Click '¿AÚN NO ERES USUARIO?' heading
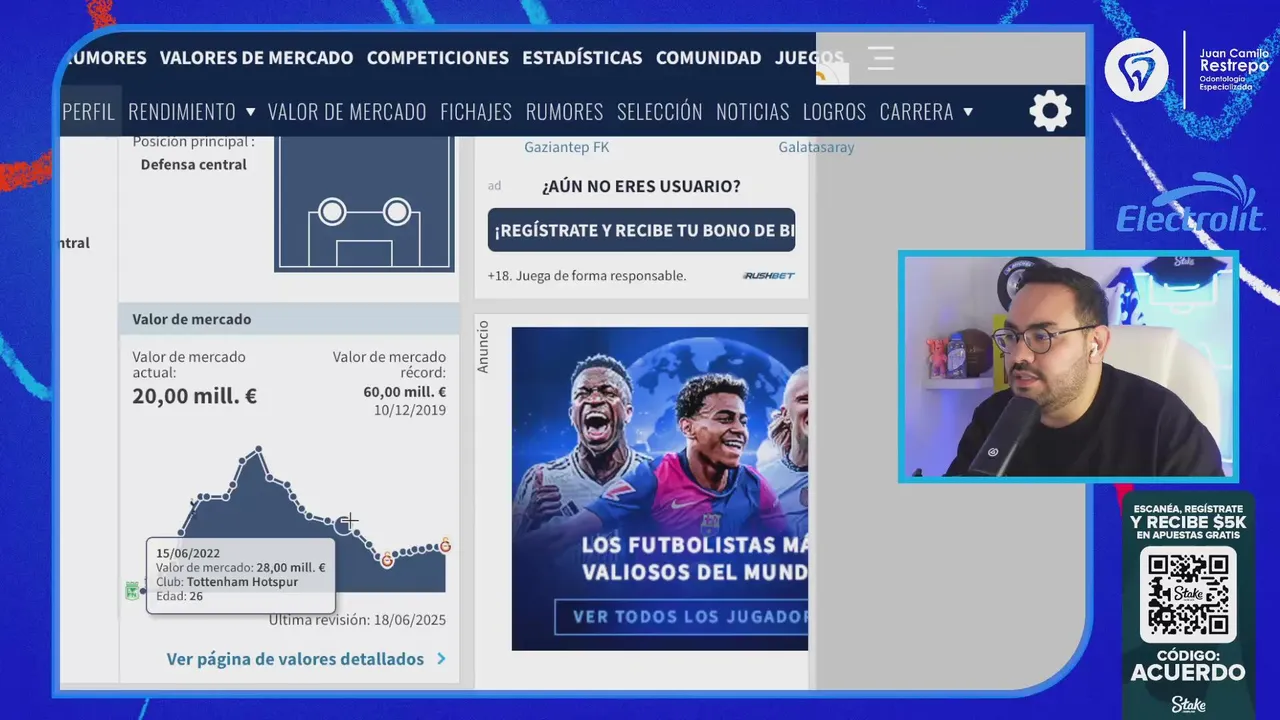The image size is (1280, 720). (x=641, y=187)
